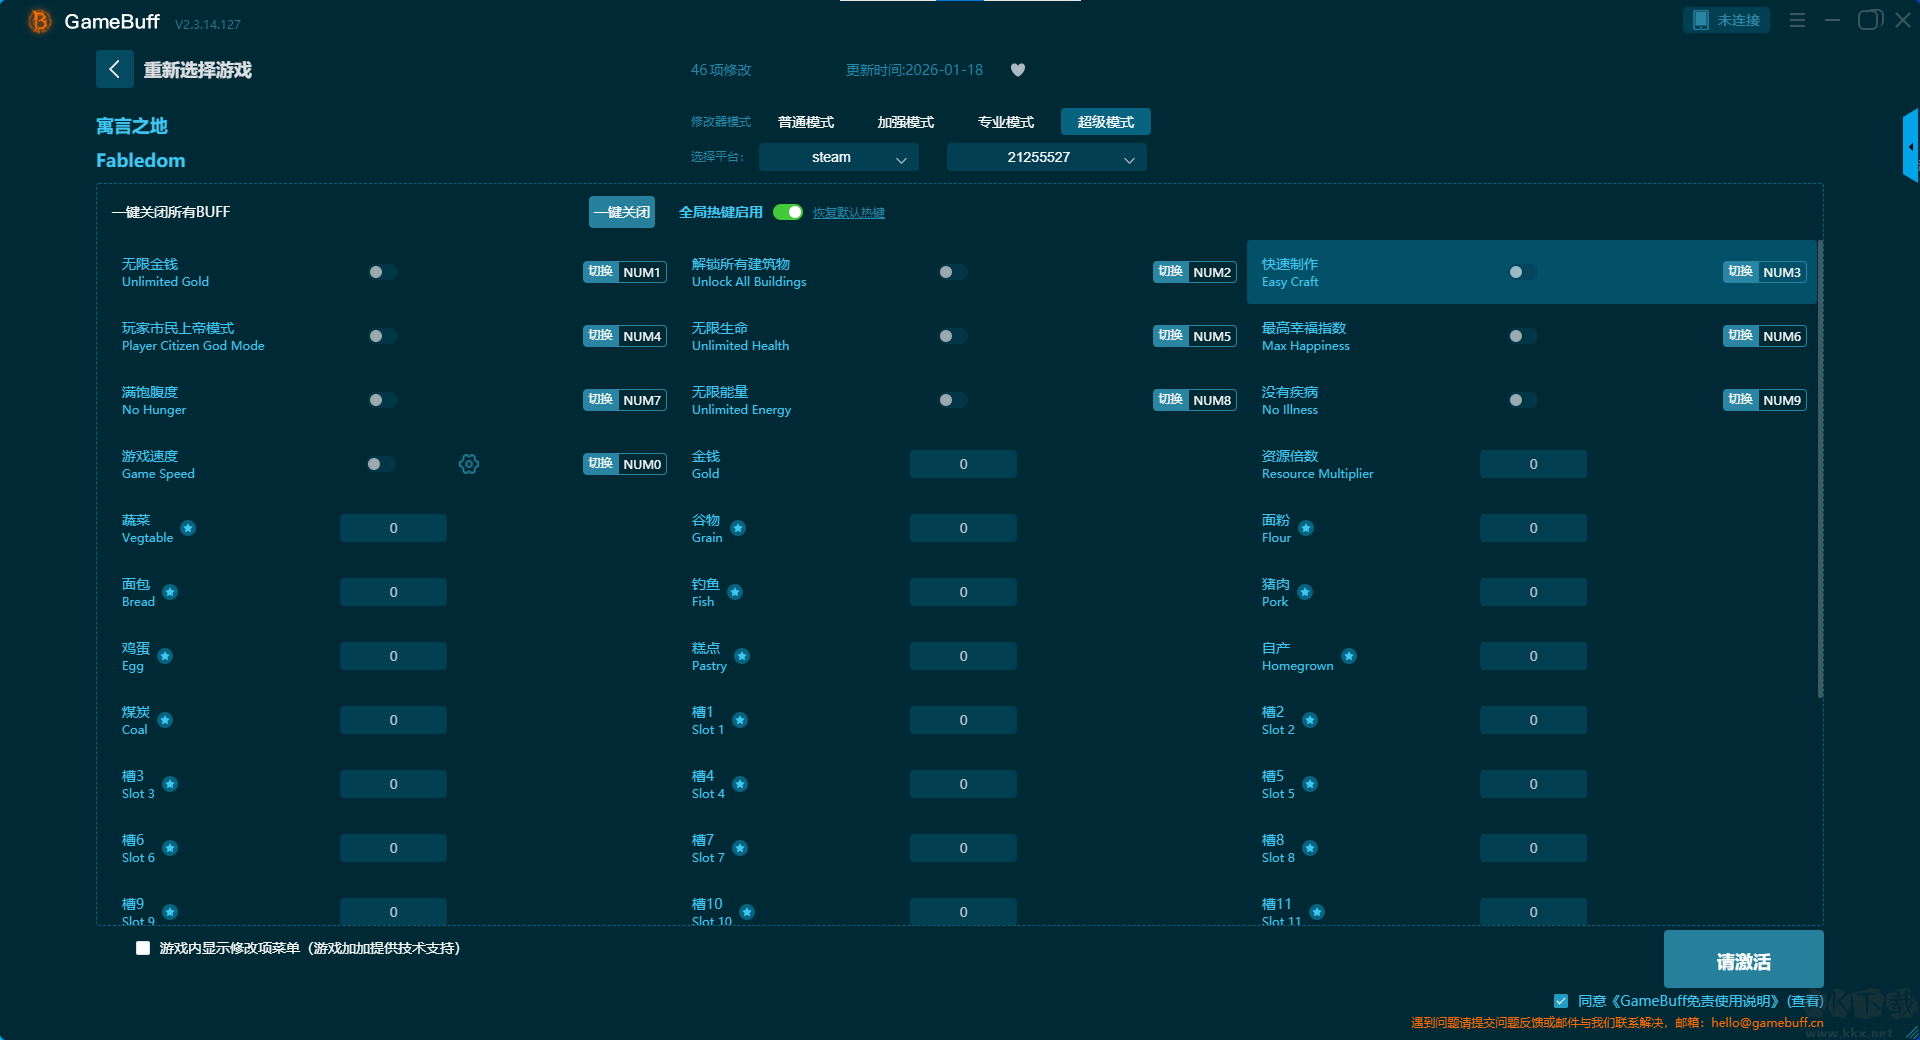Click the star icon beside Homegrown
1920x1040 pixels.
click(x=1349, y=656)
